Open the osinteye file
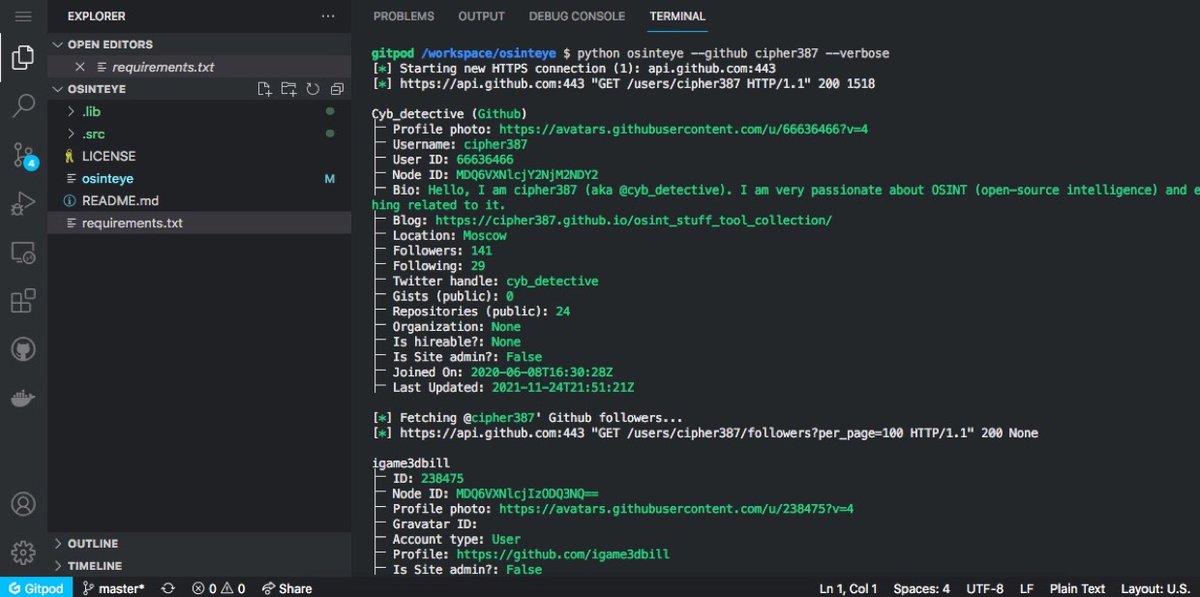 pyautogui.click(x=199, y=178)
